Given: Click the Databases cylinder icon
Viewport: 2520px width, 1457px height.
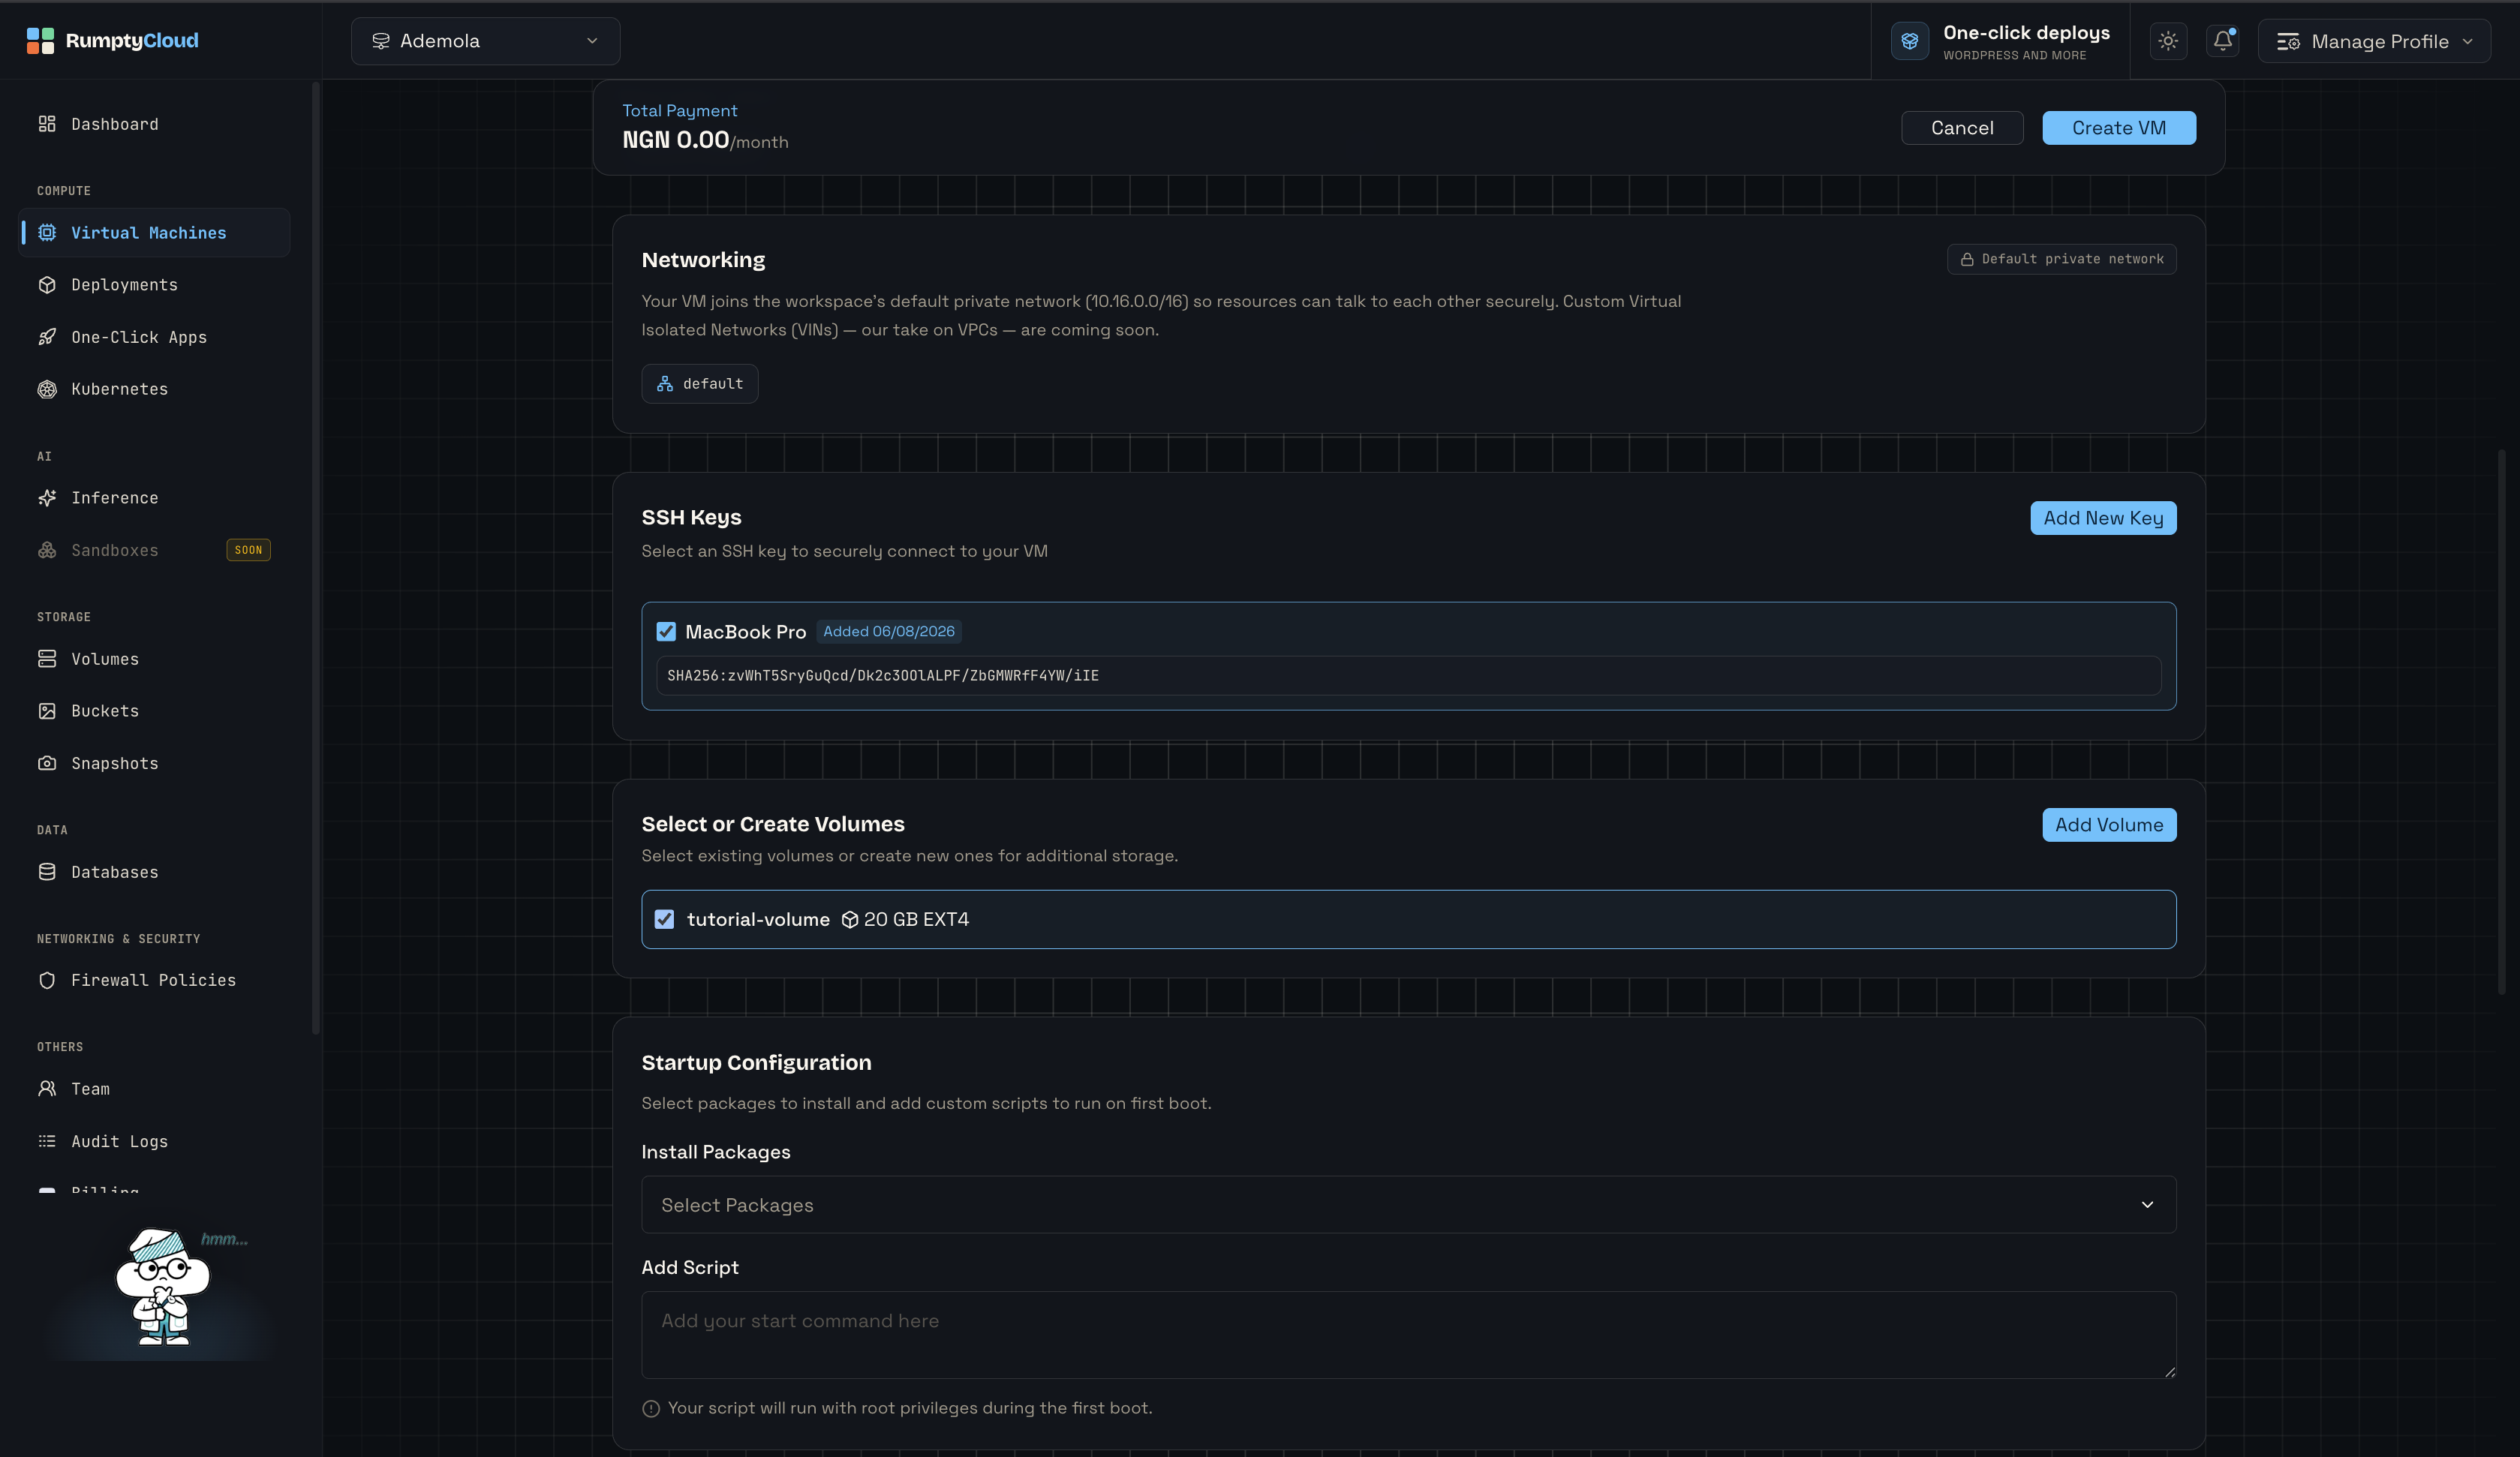Looking at the screenshot, I should (47, 872).
